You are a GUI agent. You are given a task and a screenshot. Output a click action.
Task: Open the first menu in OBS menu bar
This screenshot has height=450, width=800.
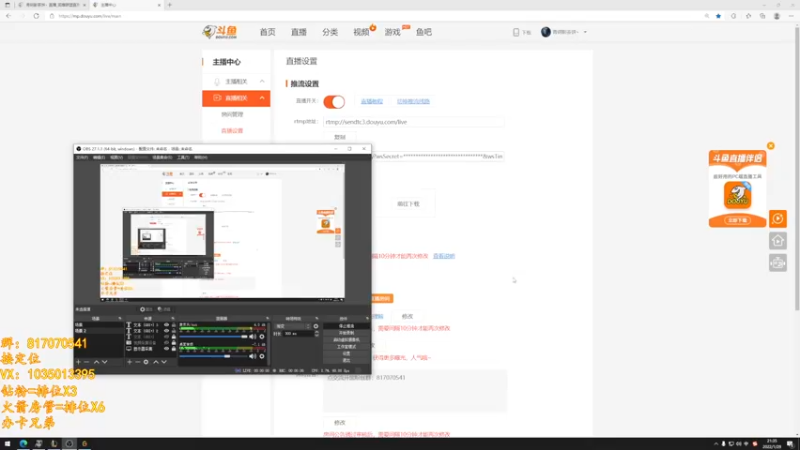tap(82, 158)
